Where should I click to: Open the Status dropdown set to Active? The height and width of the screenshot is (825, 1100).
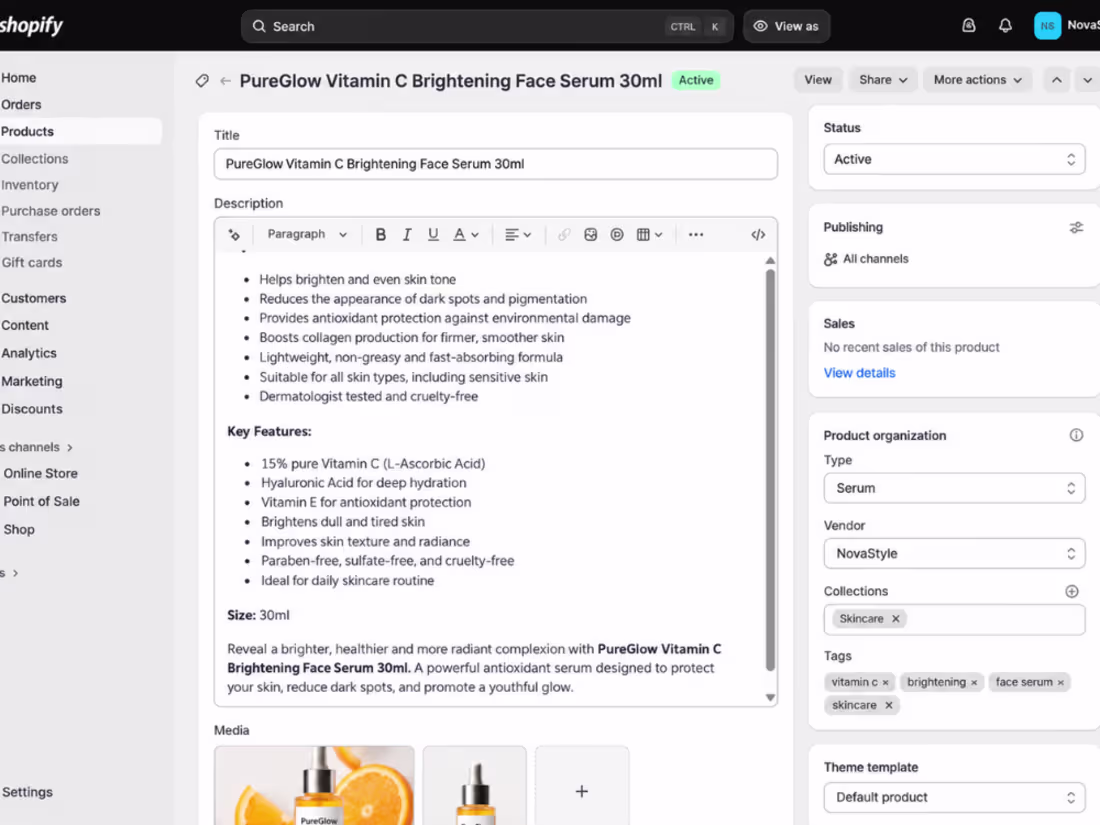click(954, 159)
